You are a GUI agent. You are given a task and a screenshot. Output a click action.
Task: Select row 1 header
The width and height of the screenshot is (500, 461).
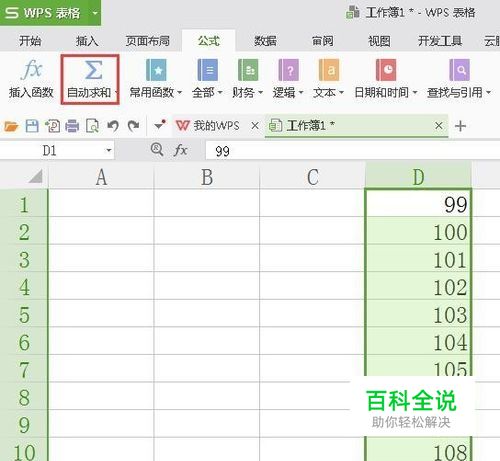[x=24, y=204]
